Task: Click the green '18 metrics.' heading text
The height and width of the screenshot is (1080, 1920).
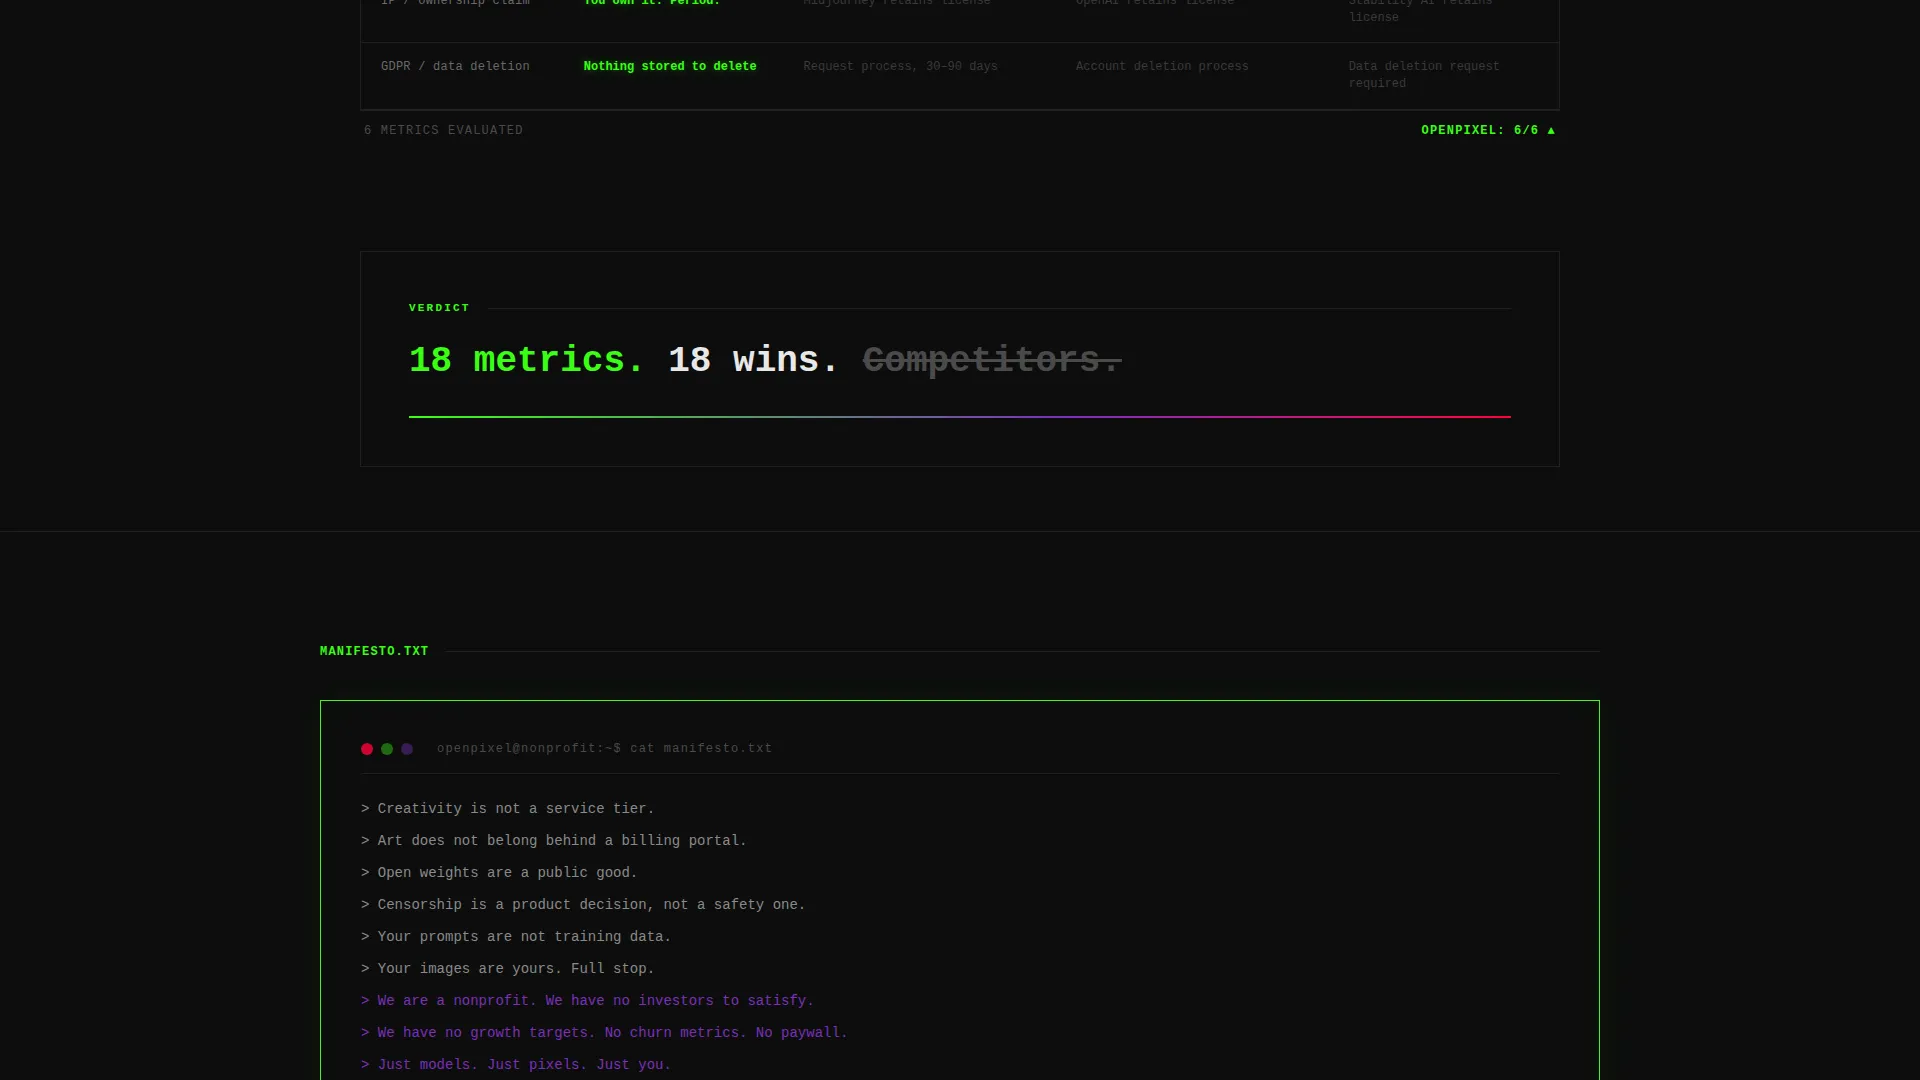Action: pyautogui.click(x=527, y=359)
